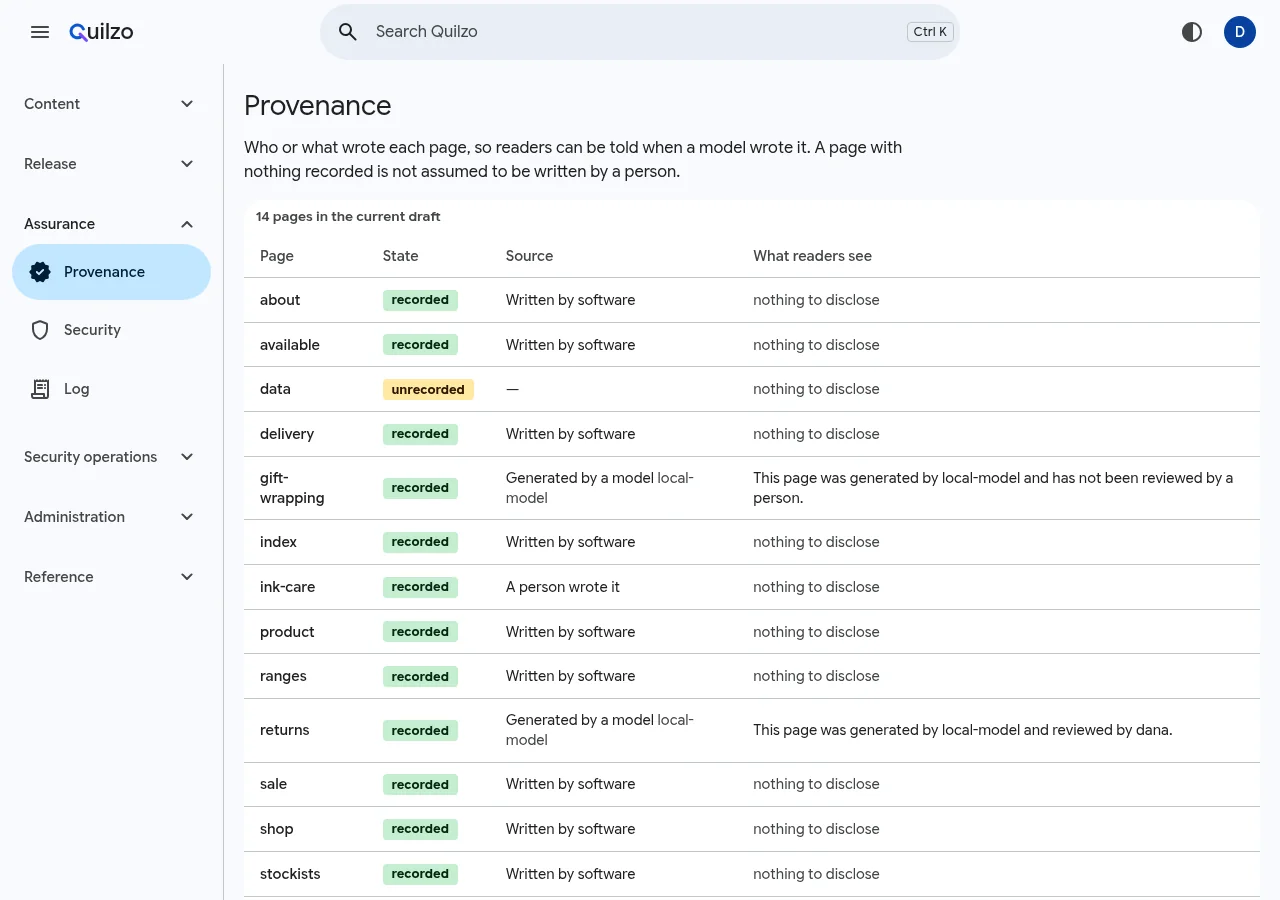The width and height of the screenshot is (1280, 900).
Task: Open the Provenance page in sidebar
Action: point(111,272)
